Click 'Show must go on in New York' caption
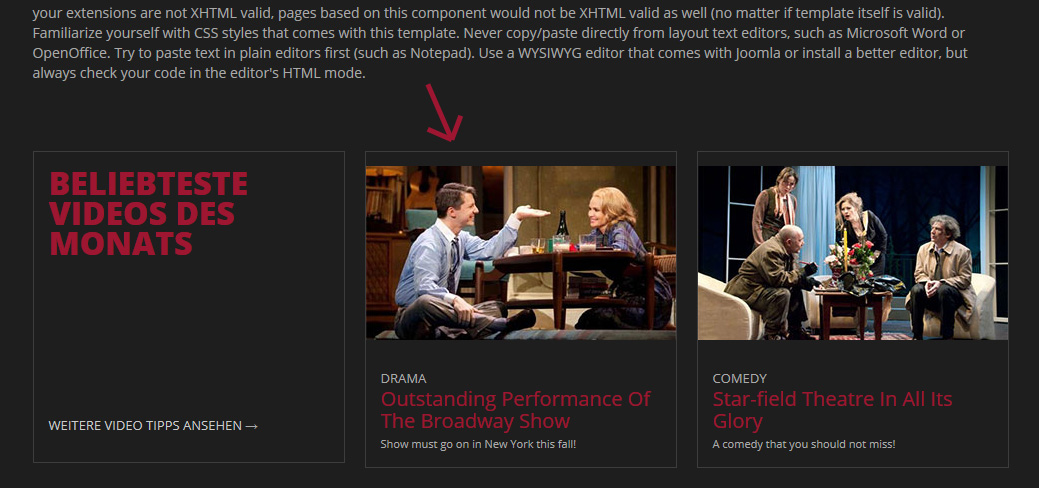The height and width of the screenshot is (488, 1039). [x=478, y=444]
